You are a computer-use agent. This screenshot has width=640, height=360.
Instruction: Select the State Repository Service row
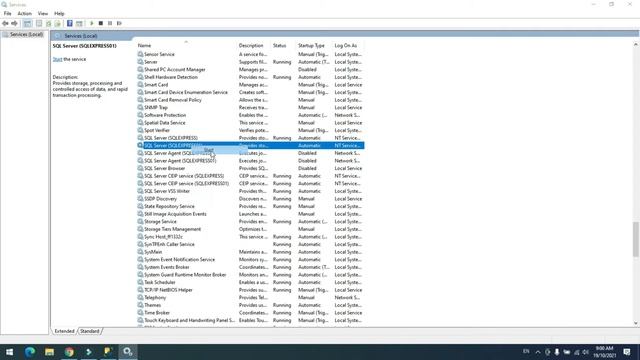(251, 207)
